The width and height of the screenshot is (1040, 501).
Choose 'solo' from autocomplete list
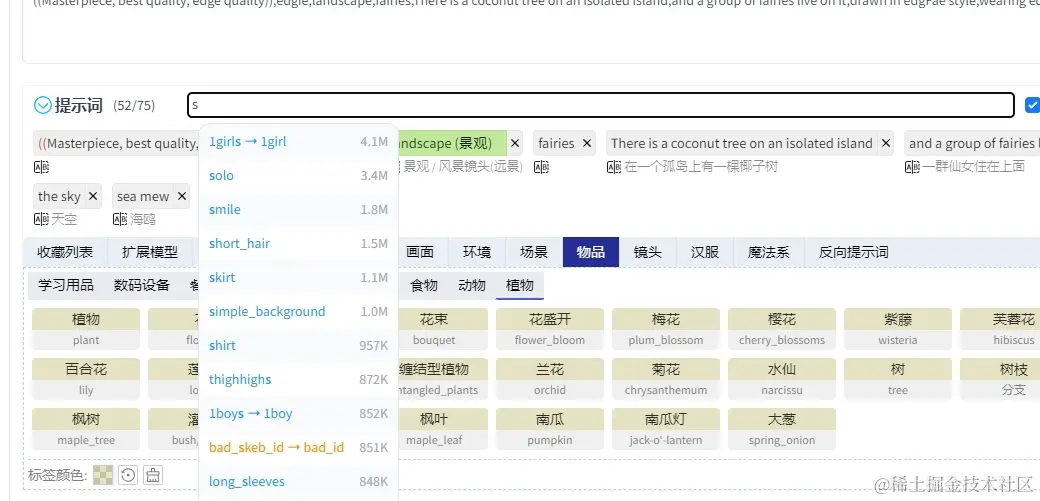pyautogui.click(x=298, y=176)
